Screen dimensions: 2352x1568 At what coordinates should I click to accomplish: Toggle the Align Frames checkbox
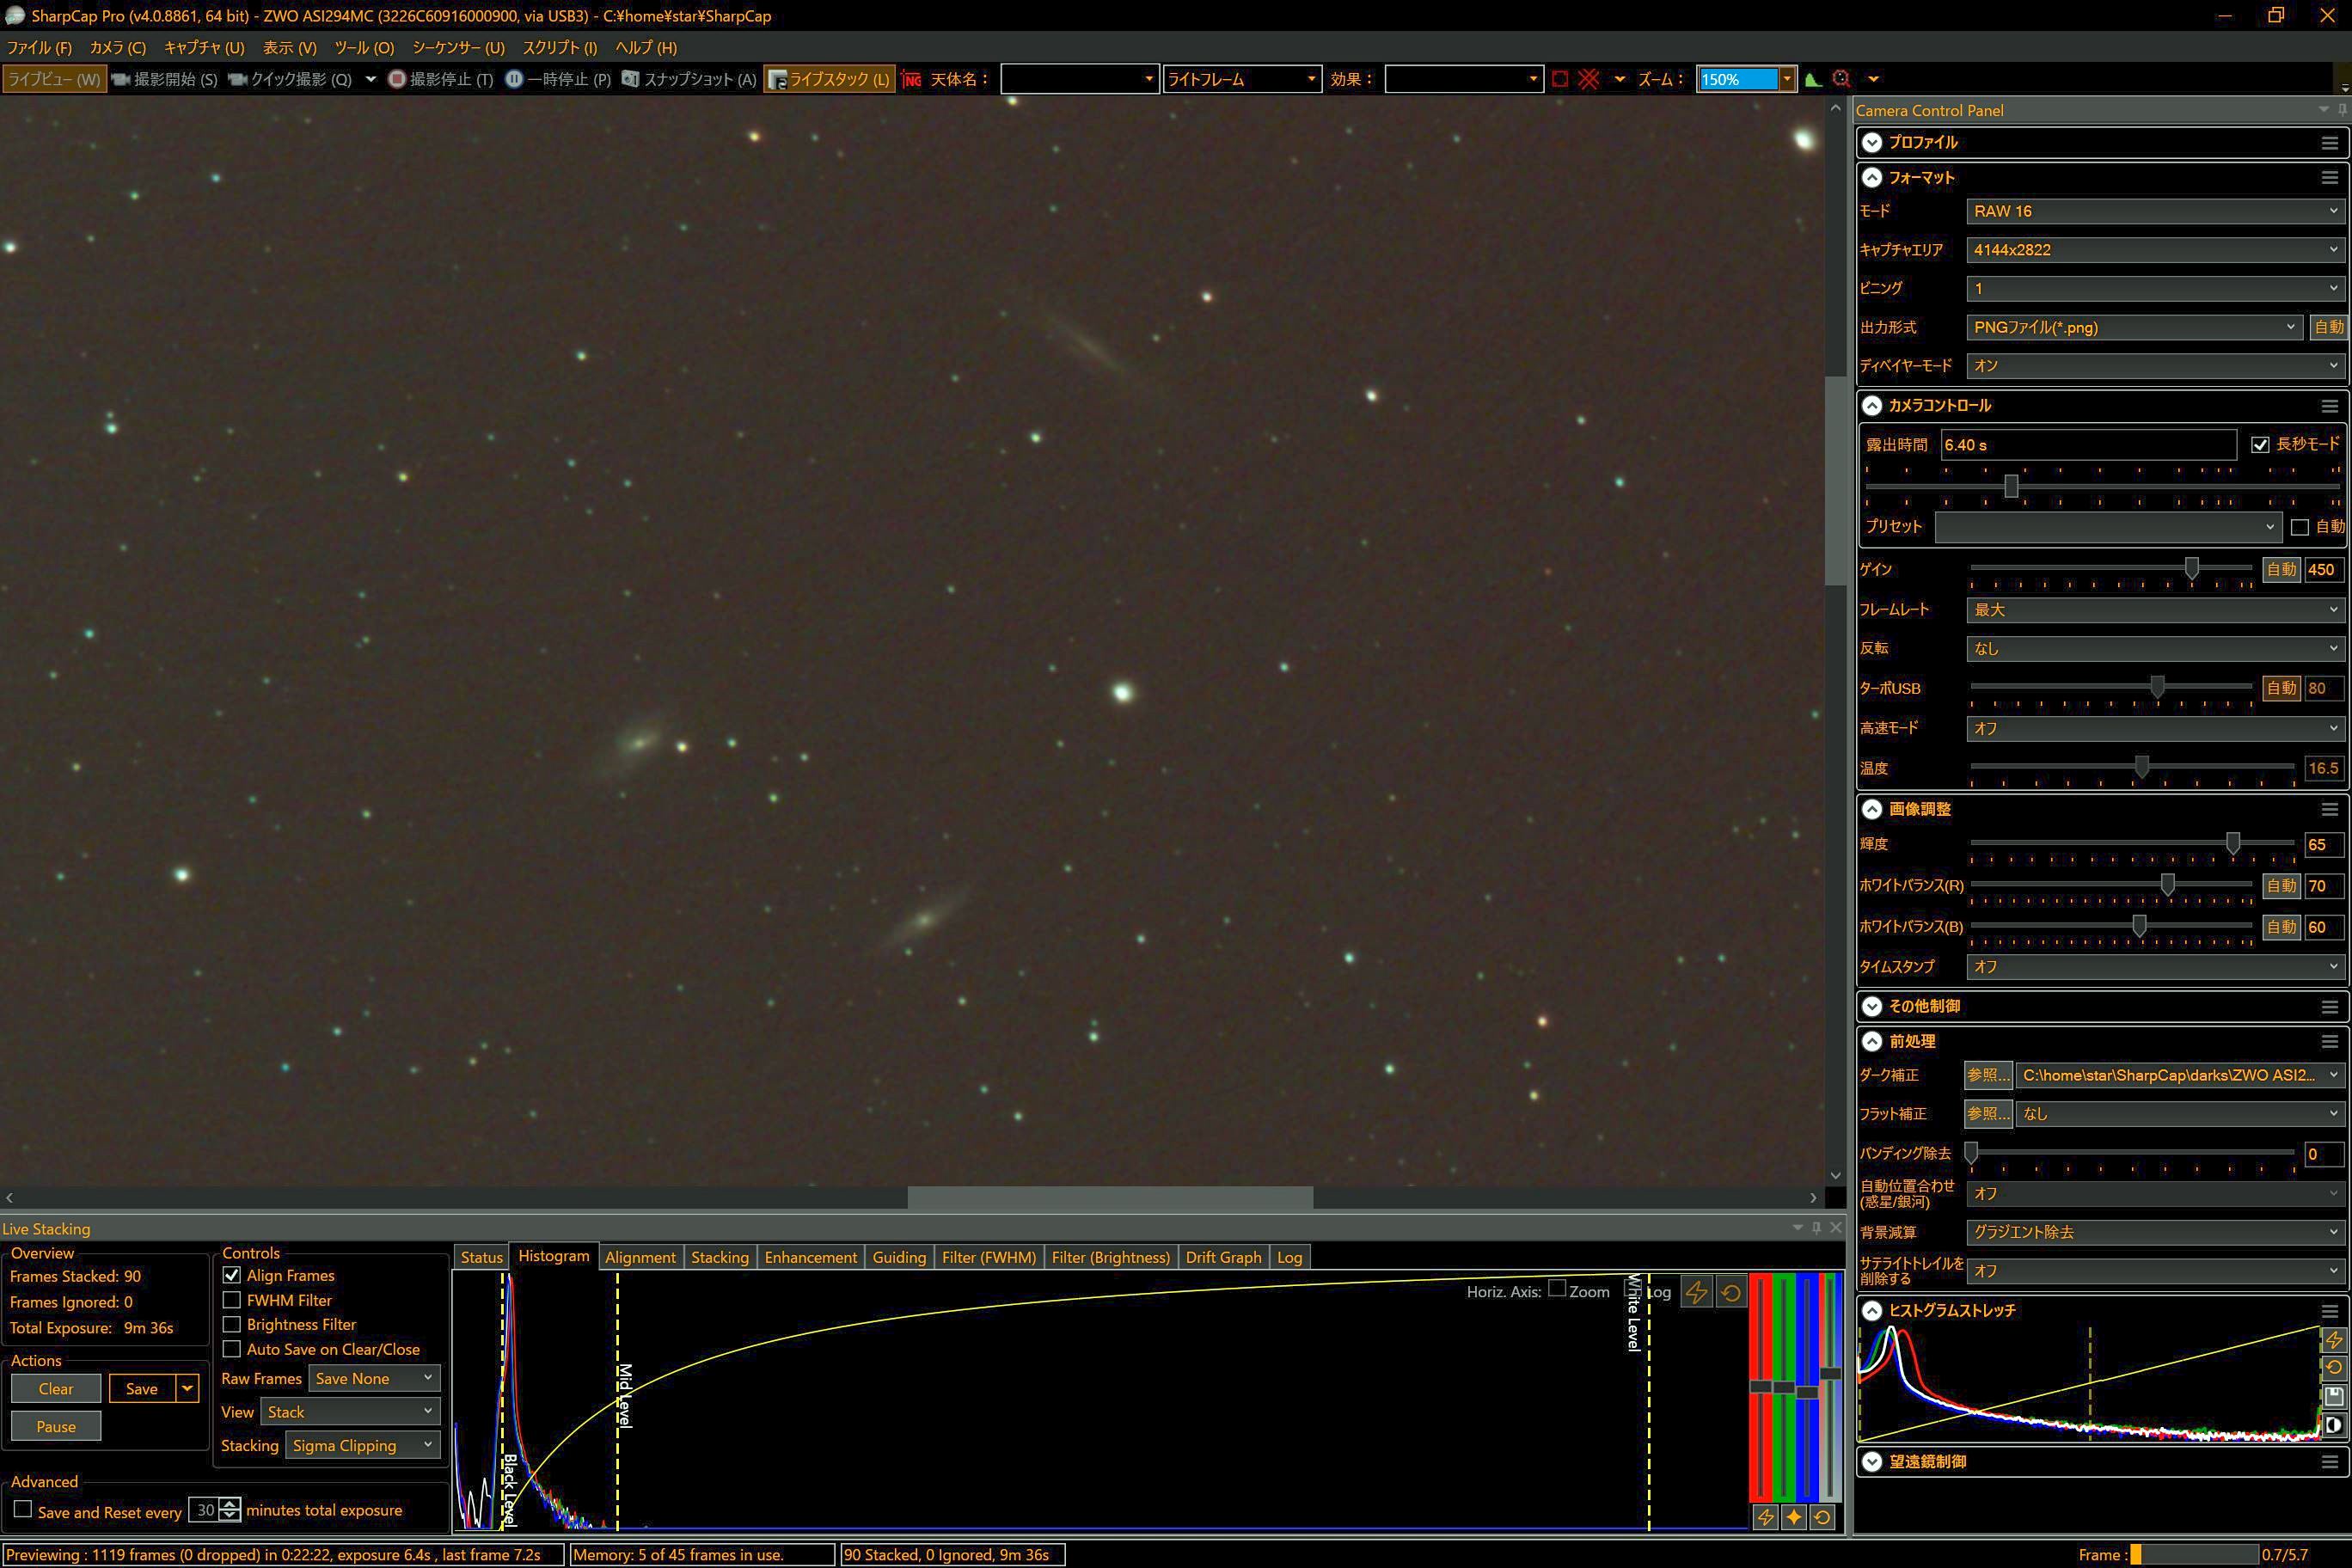232,1275
